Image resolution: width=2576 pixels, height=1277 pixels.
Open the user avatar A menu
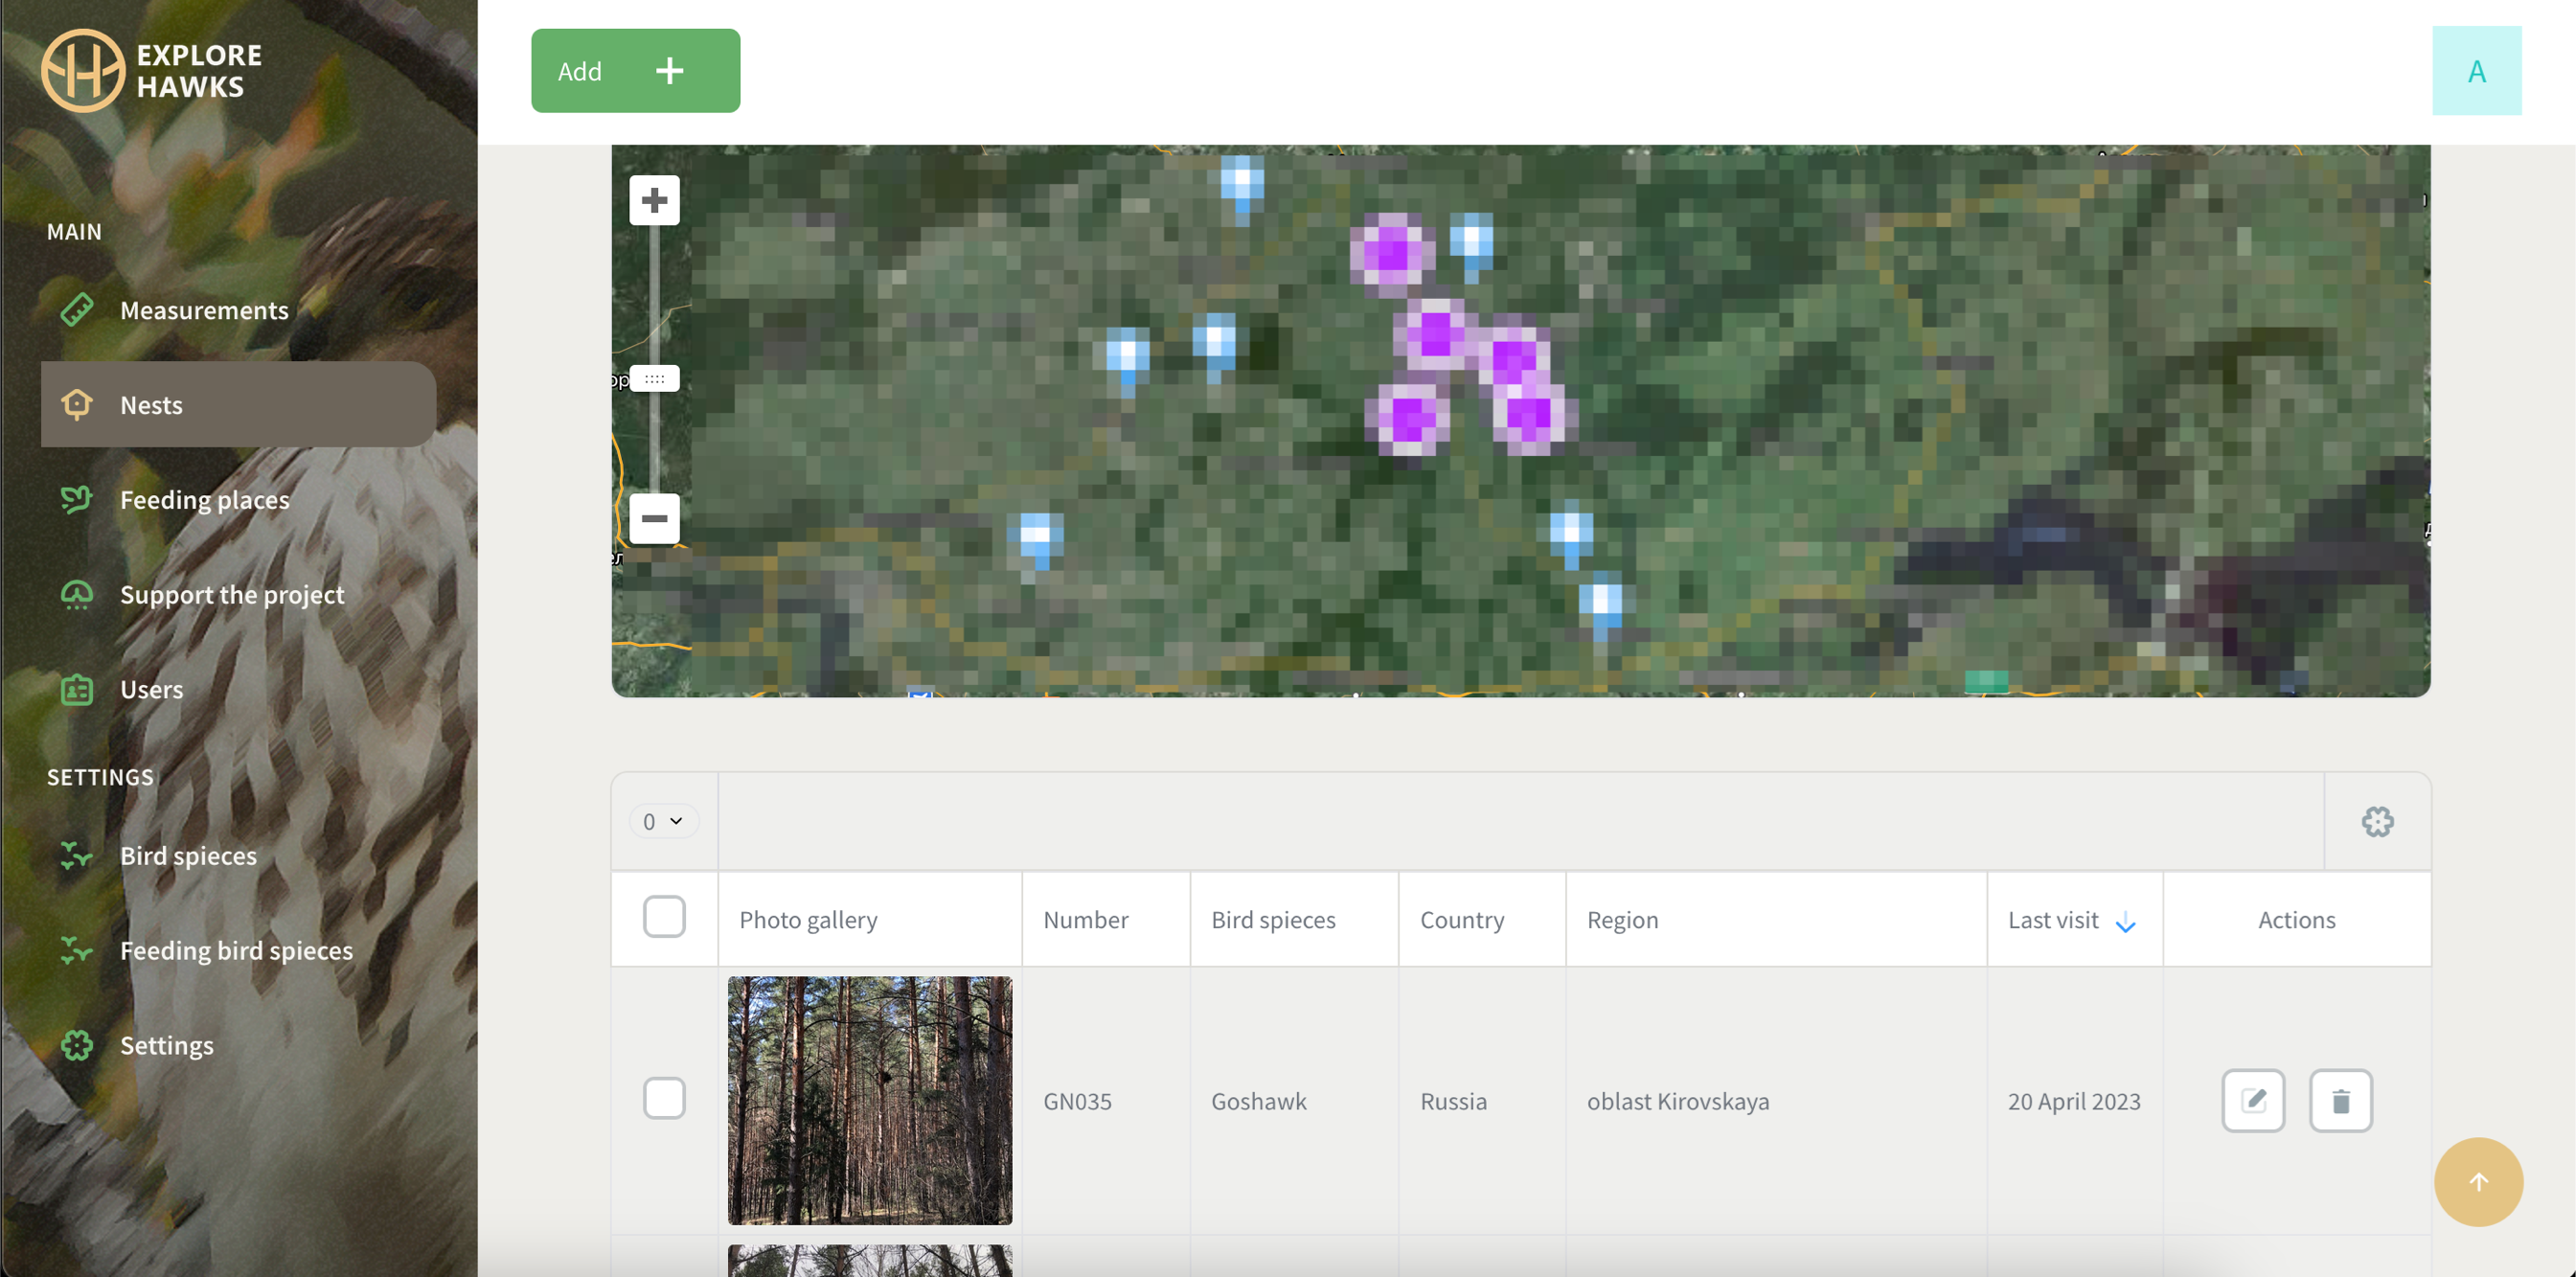[2476, 70]
